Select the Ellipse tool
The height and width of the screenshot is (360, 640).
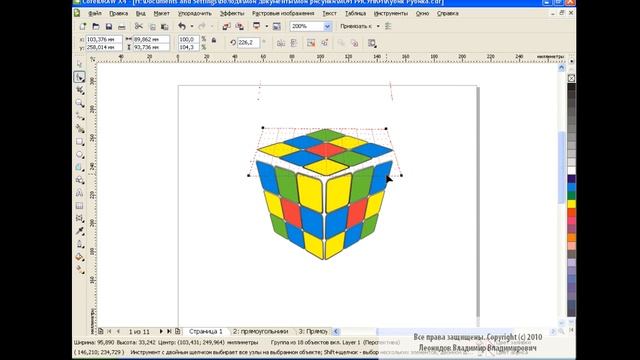(80, 154)
